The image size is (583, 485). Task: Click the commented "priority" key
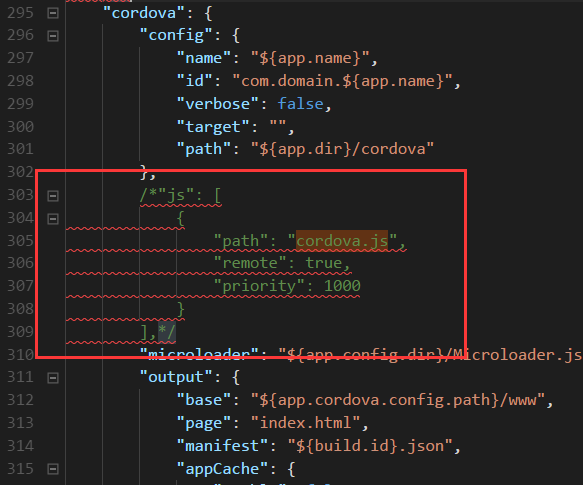259,286
